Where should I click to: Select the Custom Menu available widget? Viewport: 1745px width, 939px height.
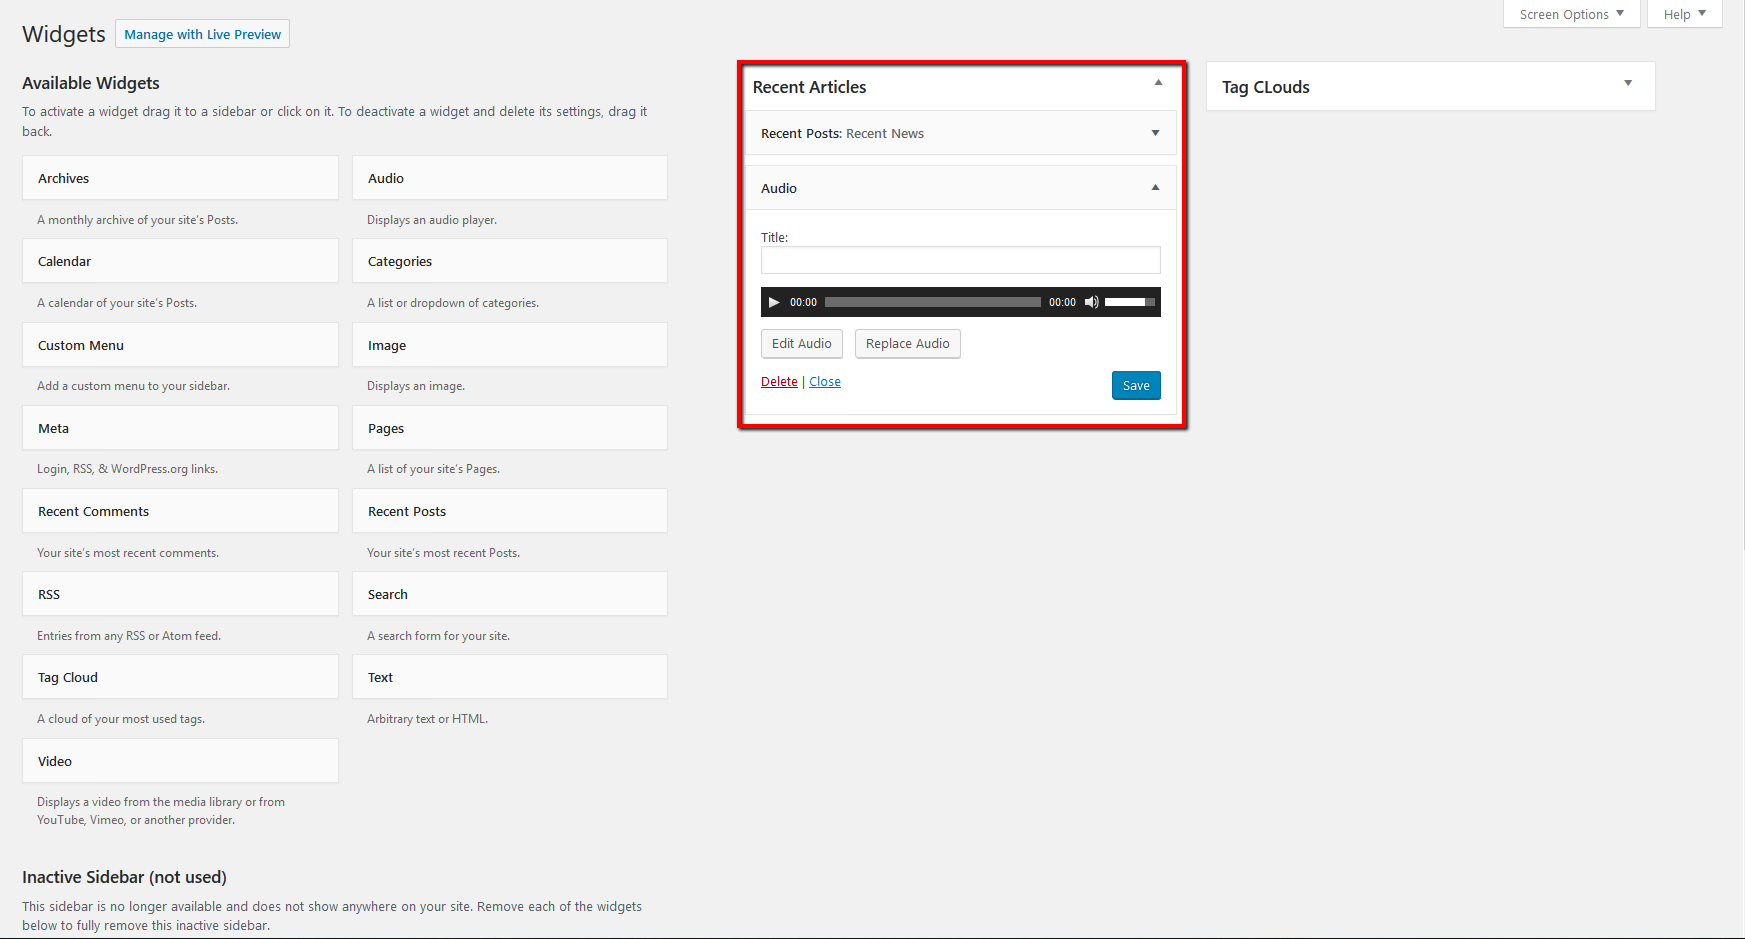click(x=180, y=345)
